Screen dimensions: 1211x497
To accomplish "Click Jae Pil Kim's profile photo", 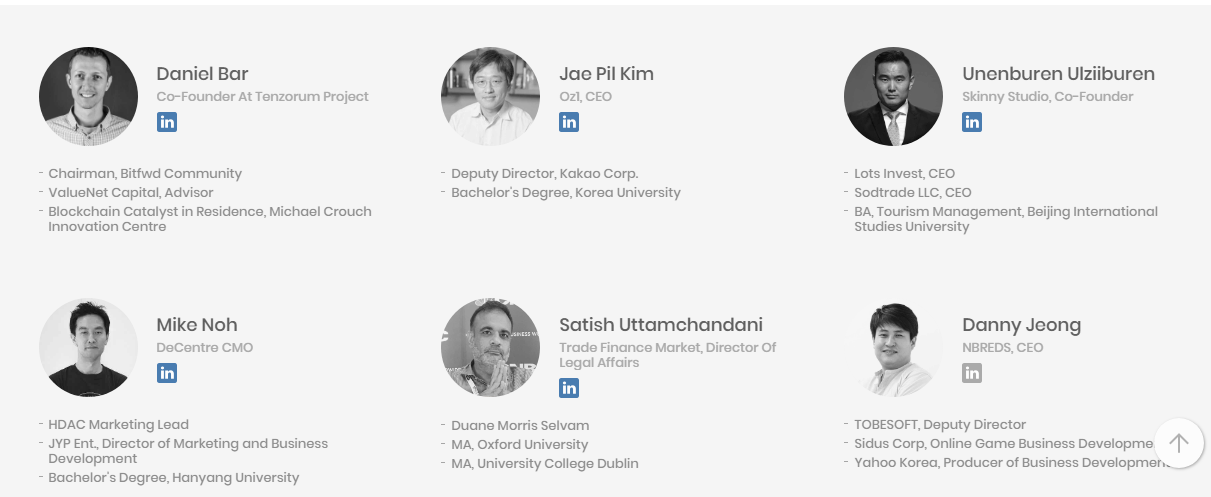I will [x=490, y=96].
